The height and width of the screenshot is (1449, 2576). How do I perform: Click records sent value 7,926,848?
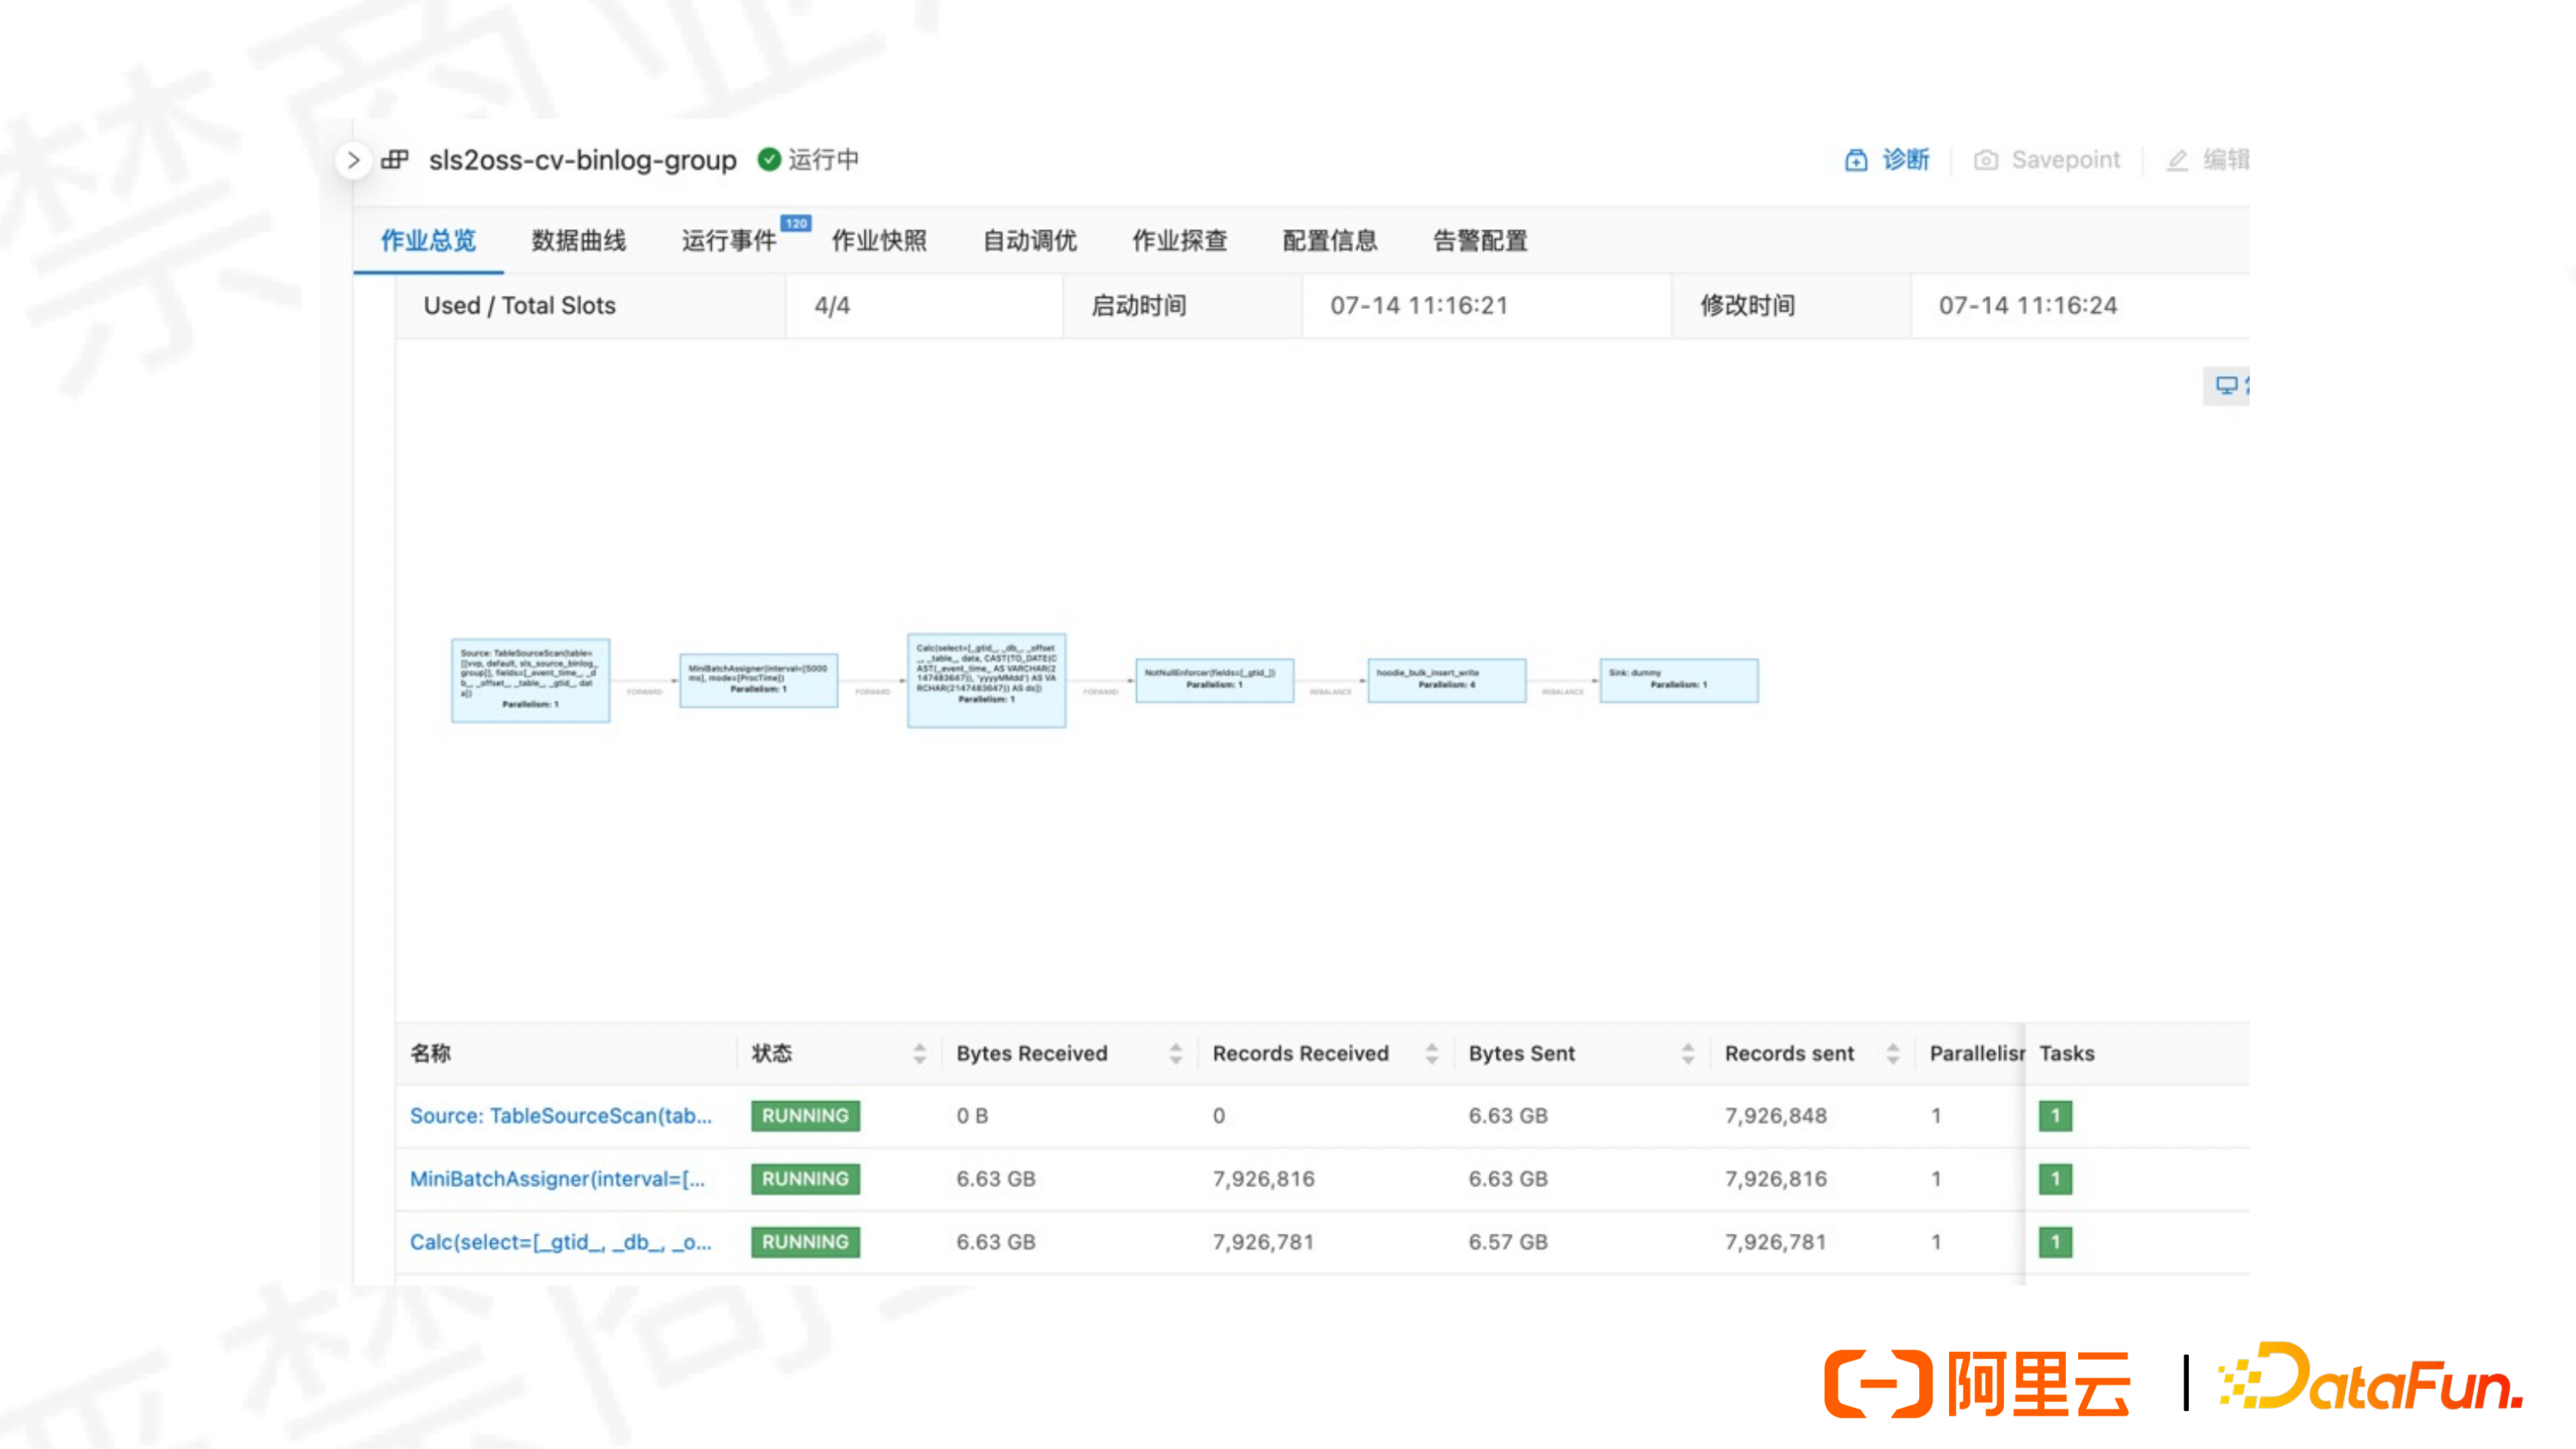coord(1775,1116)
